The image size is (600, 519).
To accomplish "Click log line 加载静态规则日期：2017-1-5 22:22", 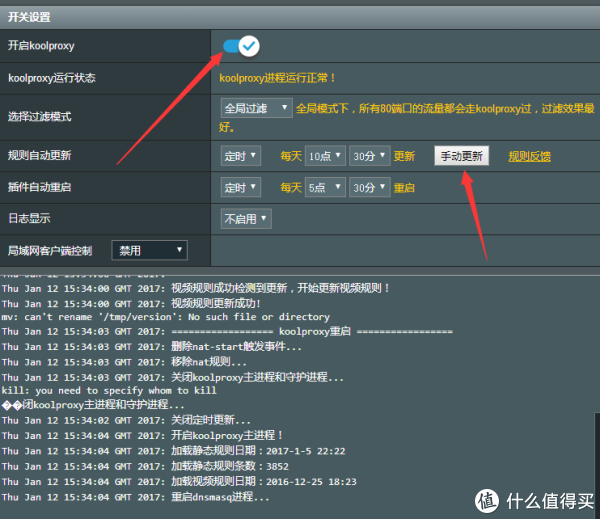I will coord(173,451).
